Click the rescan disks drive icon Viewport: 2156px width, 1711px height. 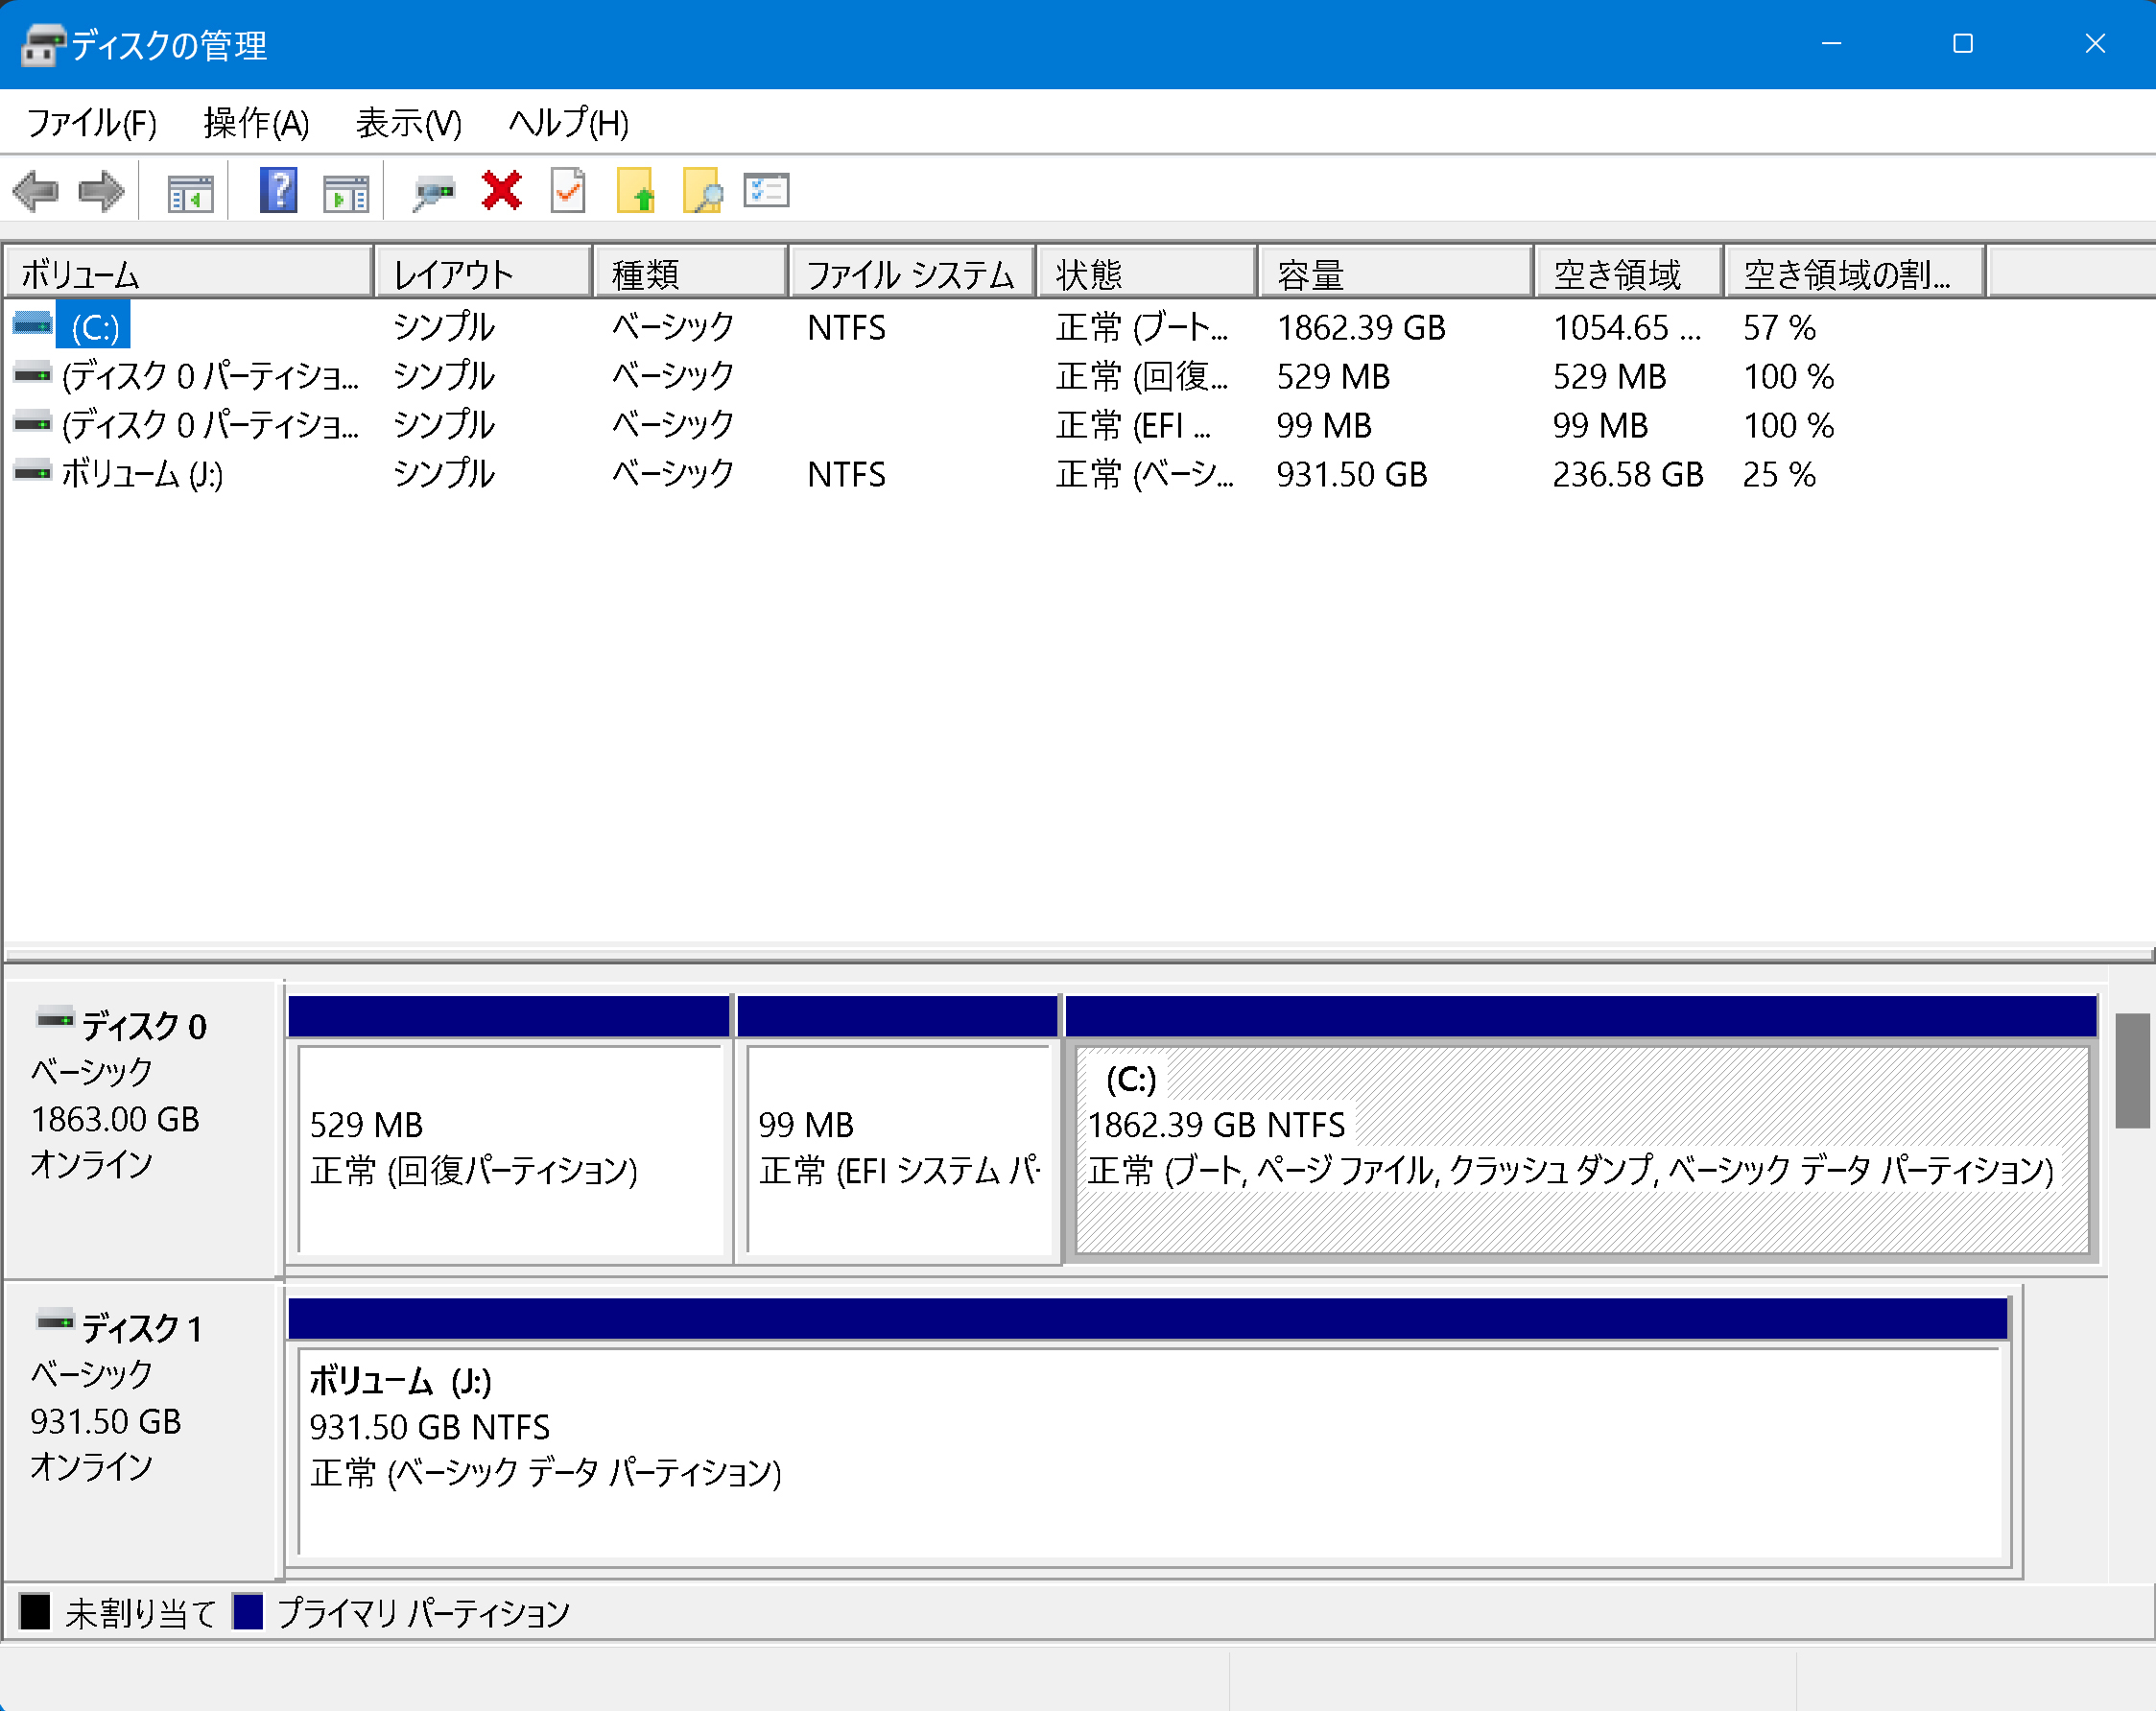coord(434,190)
